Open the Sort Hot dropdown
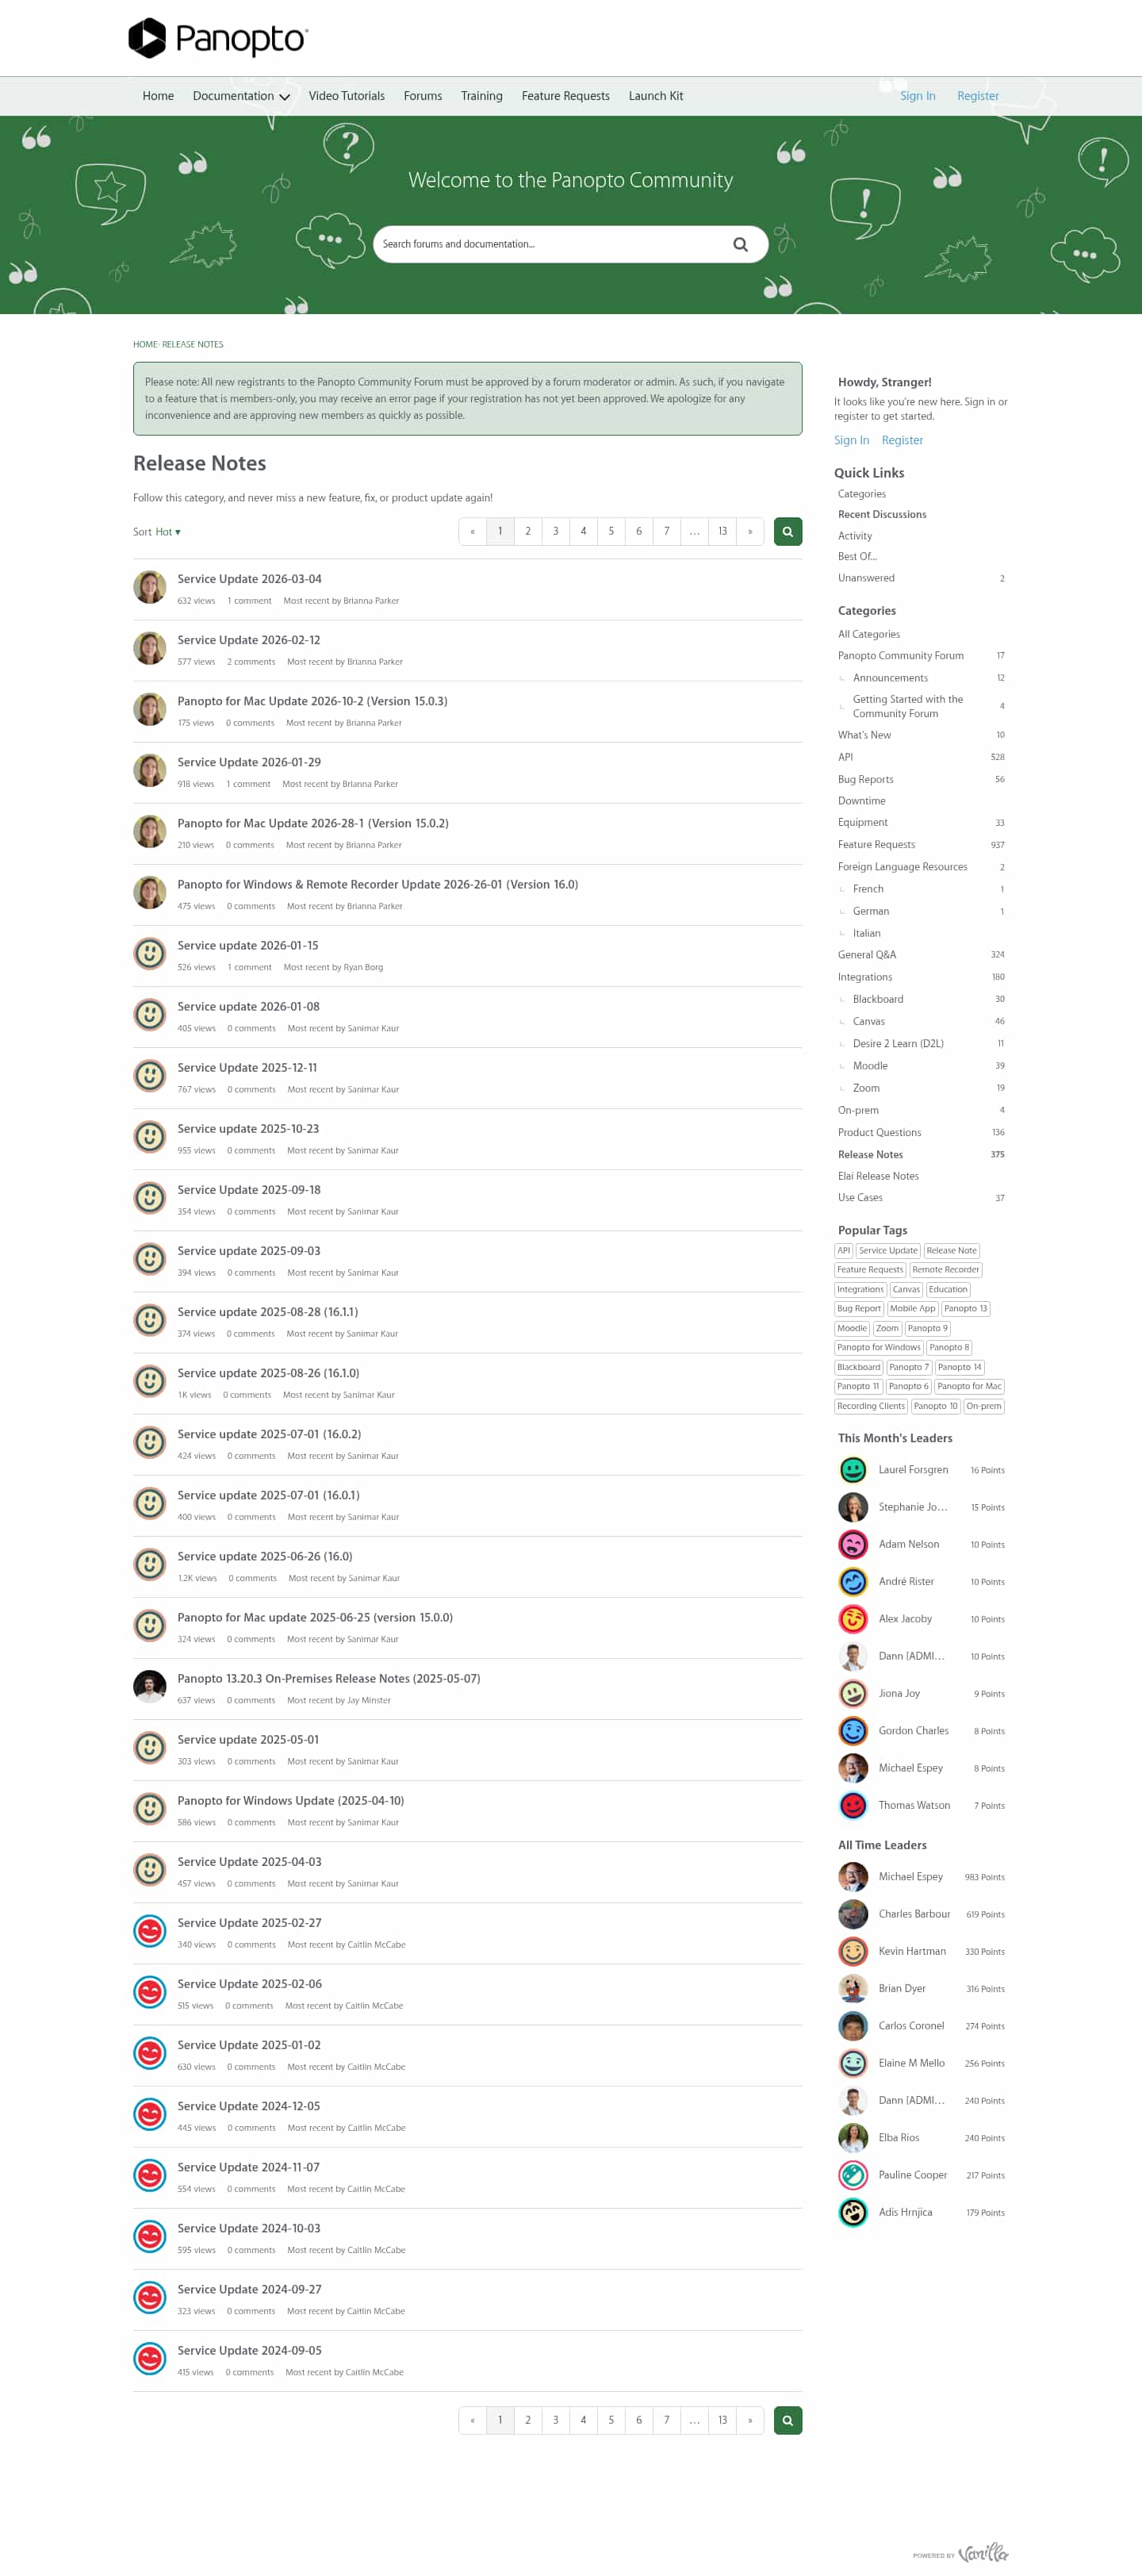 157,532
